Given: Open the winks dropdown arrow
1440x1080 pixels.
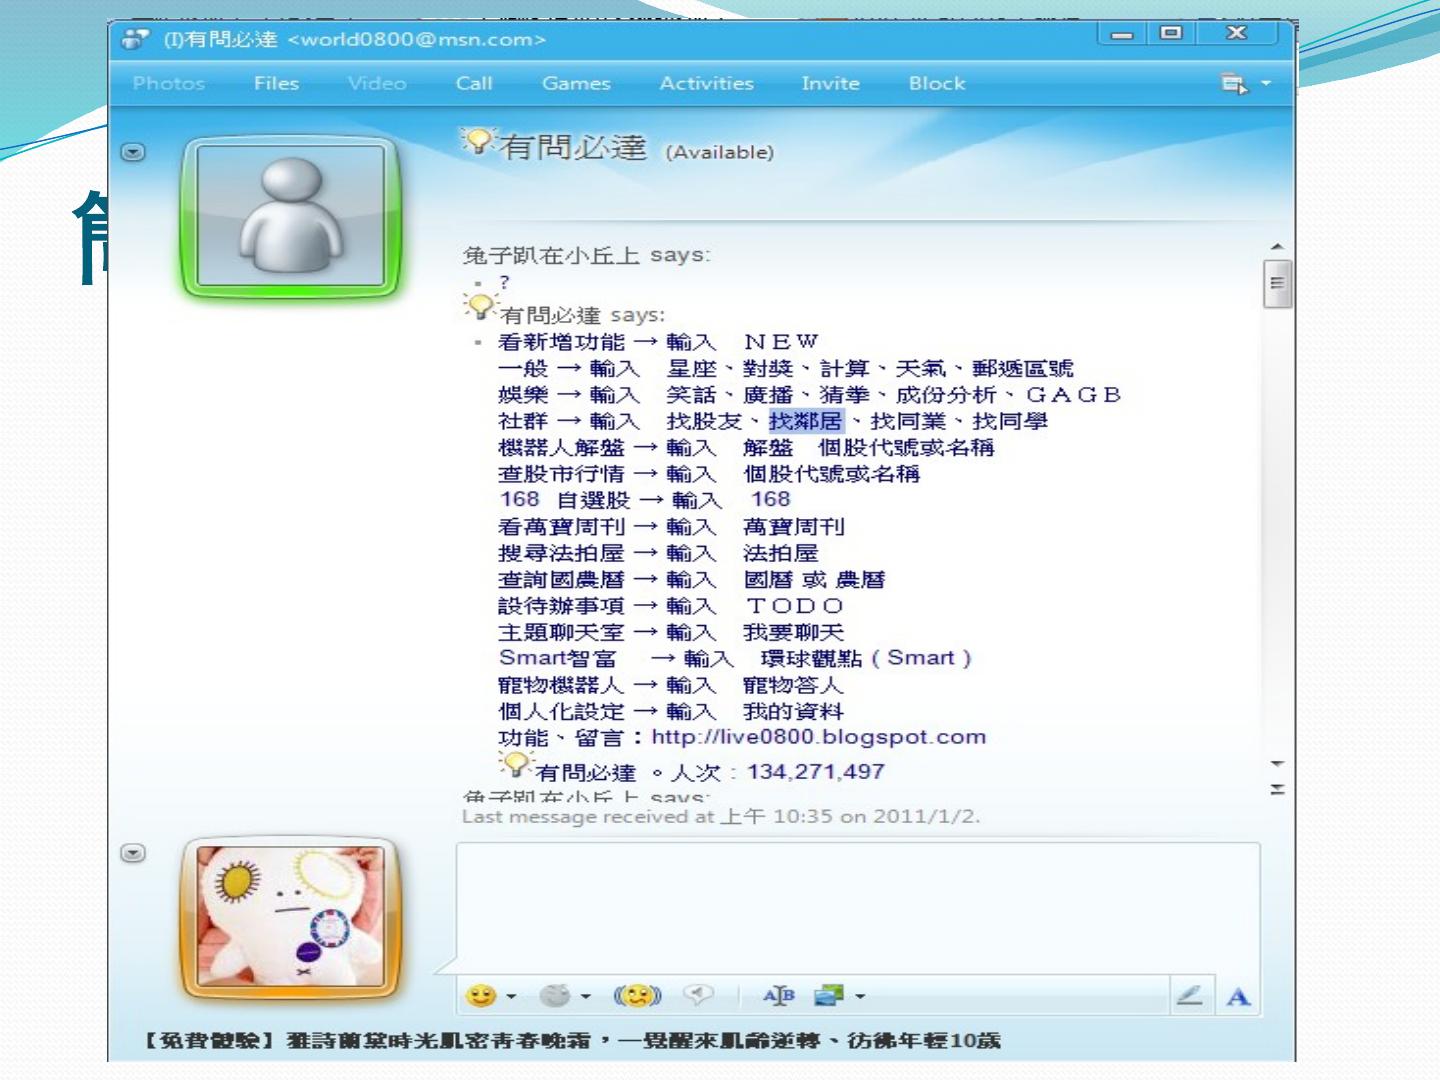Looking at the screenshot, I should click(x=585, y=997).
